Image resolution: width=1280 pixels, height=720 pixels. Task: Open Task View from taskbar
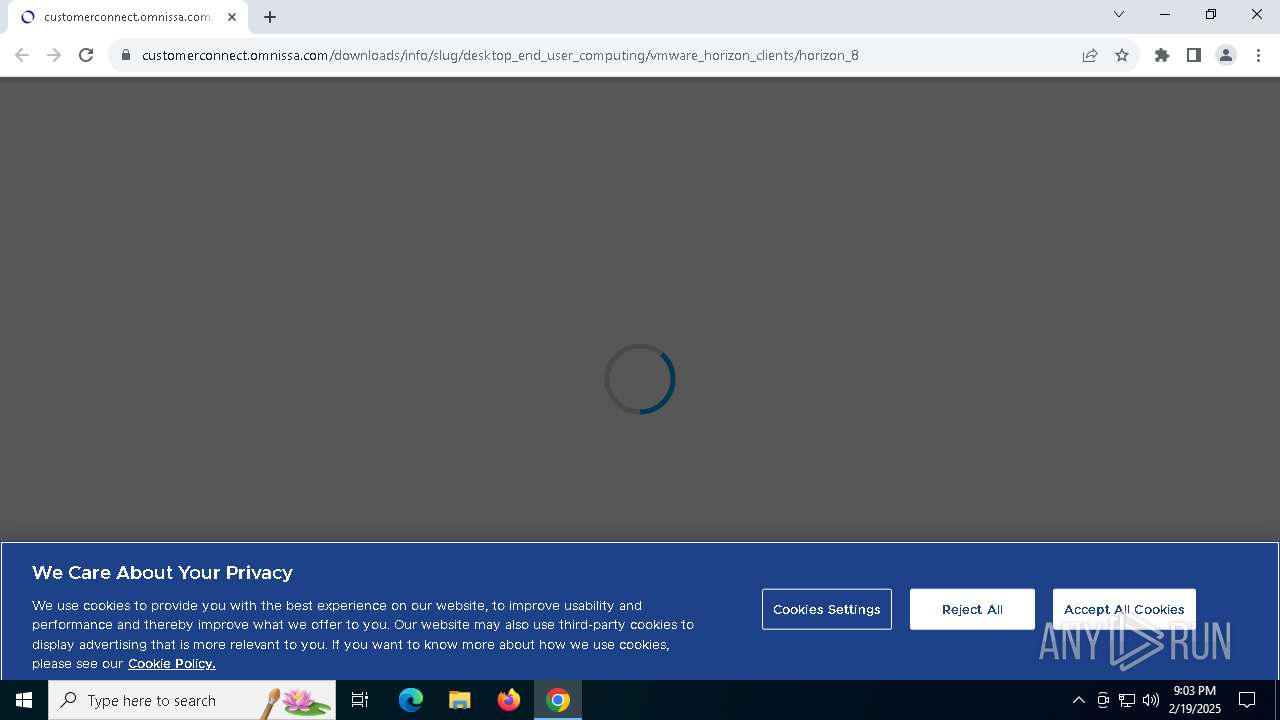tap(360, 700)
